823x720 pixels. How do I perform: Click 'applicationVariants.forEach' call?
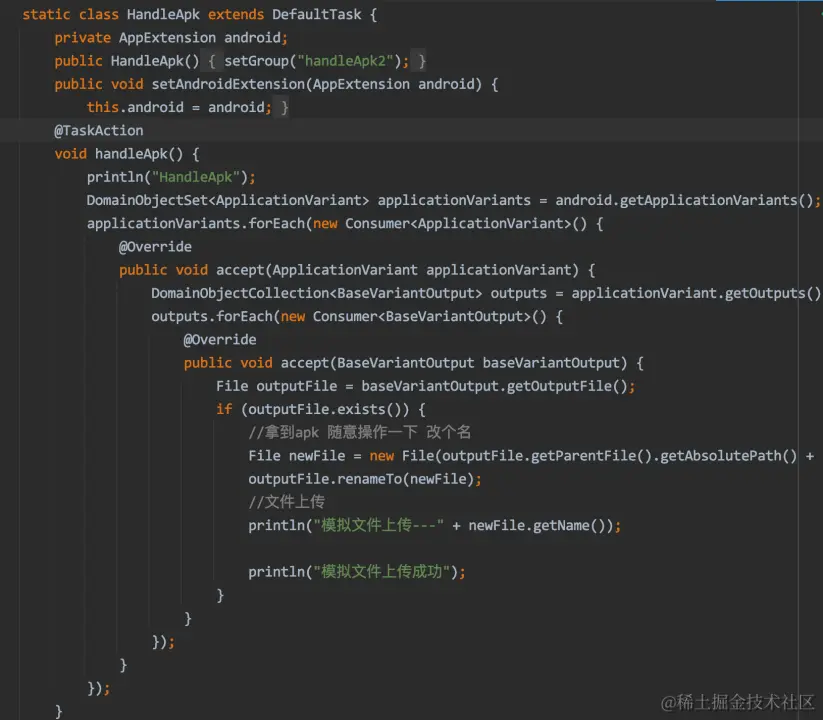click(x=196, y=224)
